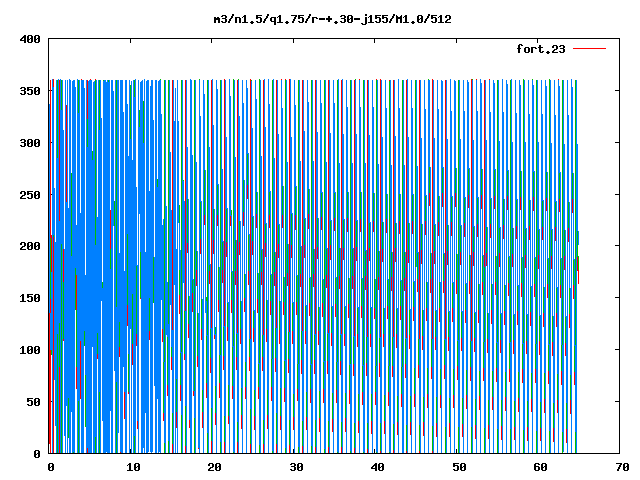Screen dimensions: 640x480
Task: Click the y-axis label 150
Action: click(x=30, y=298)
